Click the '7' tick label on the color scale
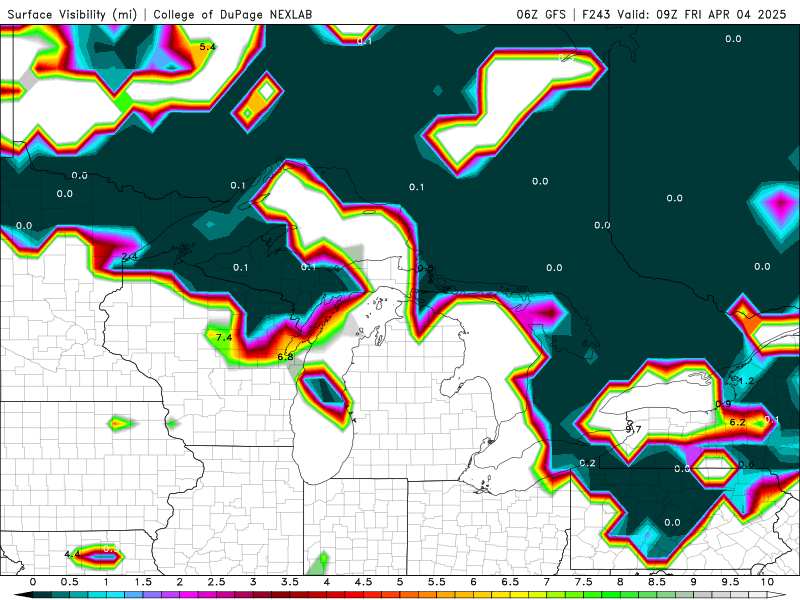800x600 pixels. tap(547, 582)
